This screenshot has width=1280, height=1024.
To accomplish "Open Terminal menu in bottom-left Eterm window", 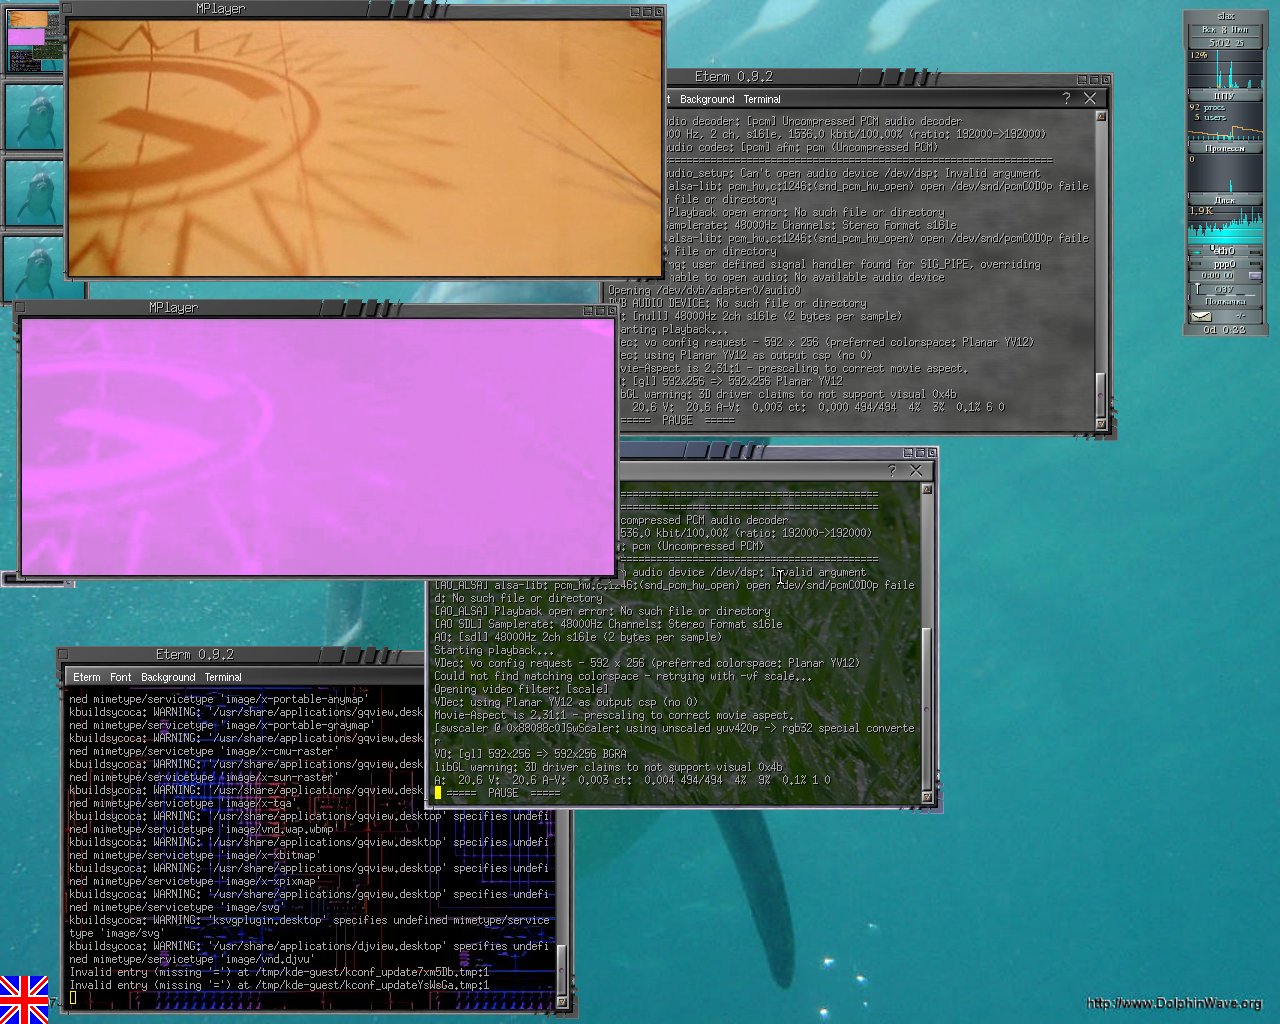I will click(223, 677).
